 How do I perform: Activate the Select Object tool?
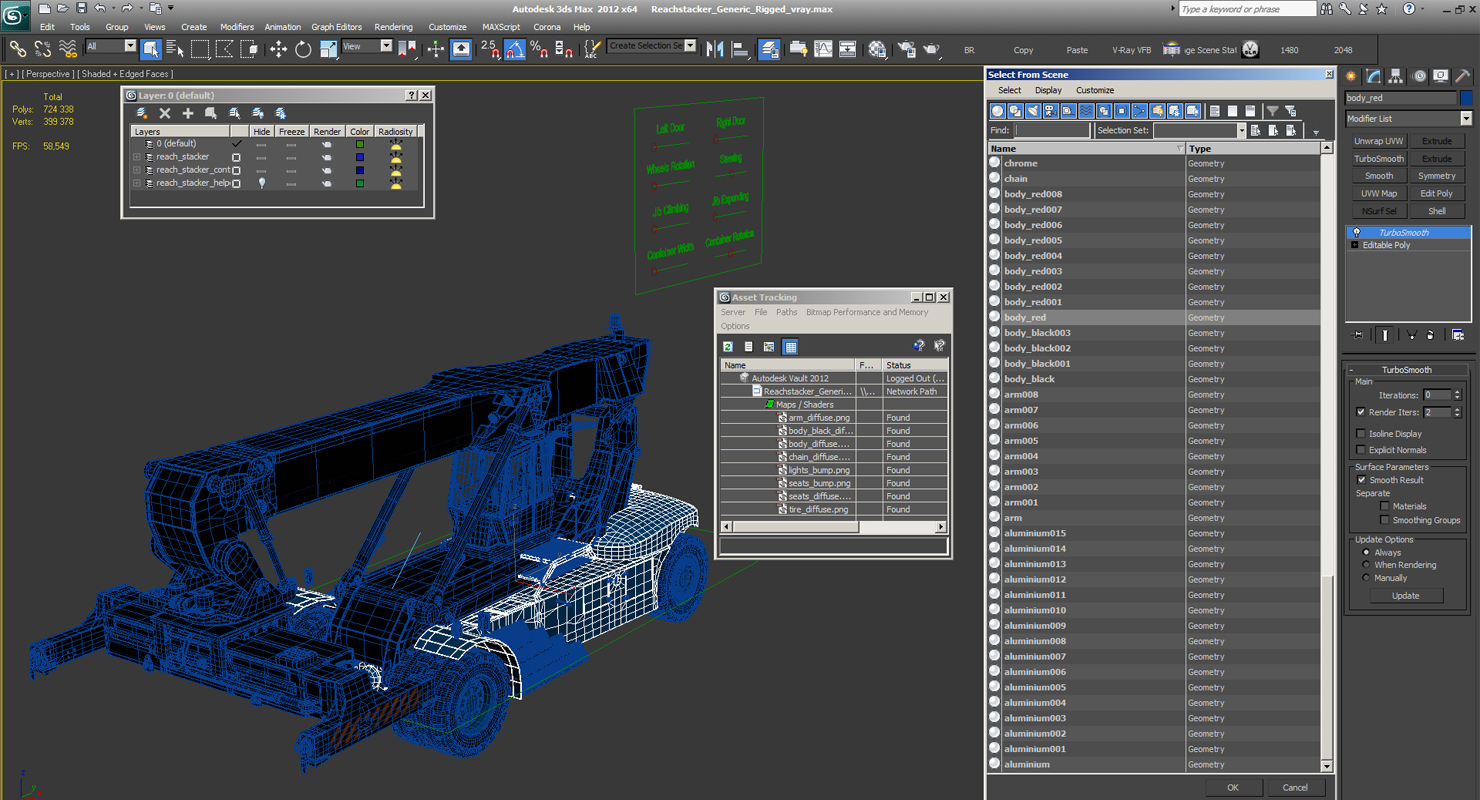(x=151, y=48)
